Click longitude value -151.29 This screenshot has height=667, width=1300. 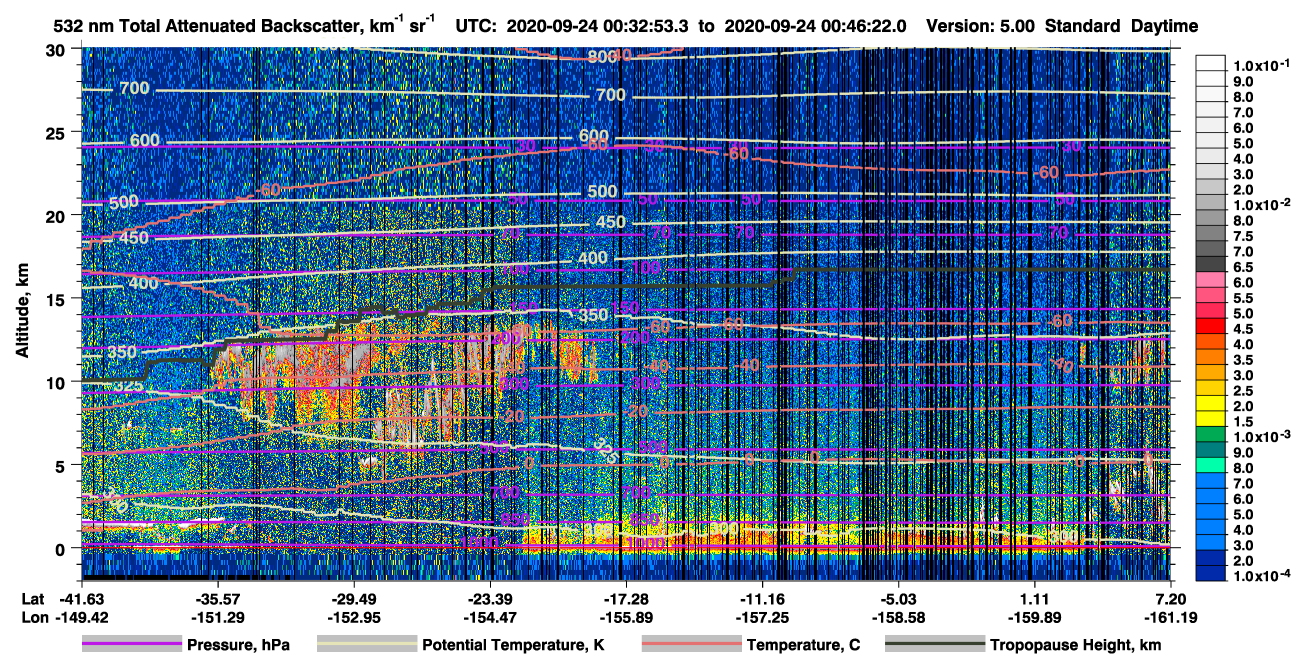[x=217, y=618]
